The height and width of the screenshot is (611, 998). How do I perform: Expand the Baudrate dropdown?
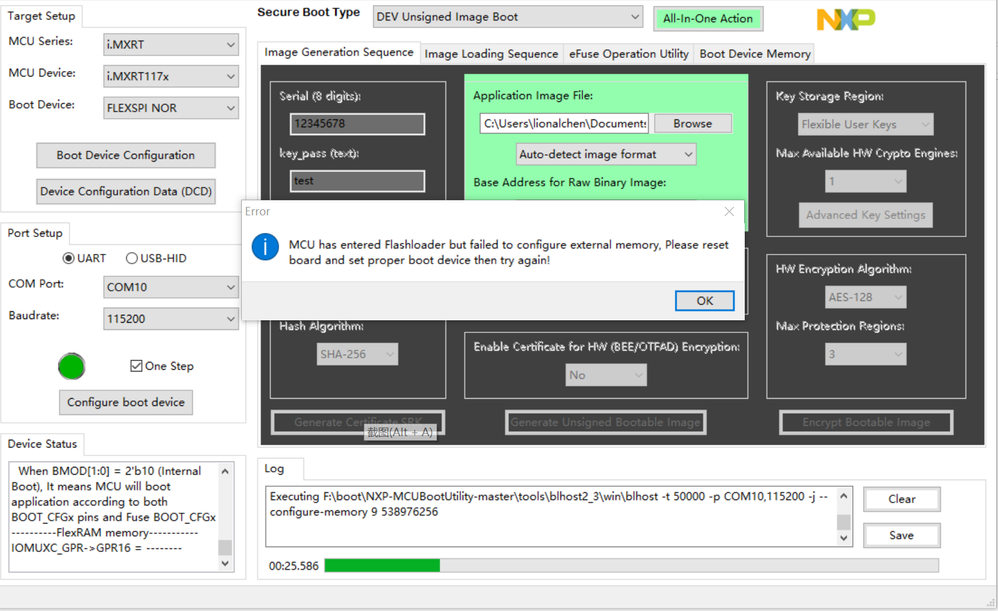pyautogui.click(x=171, y=319)
